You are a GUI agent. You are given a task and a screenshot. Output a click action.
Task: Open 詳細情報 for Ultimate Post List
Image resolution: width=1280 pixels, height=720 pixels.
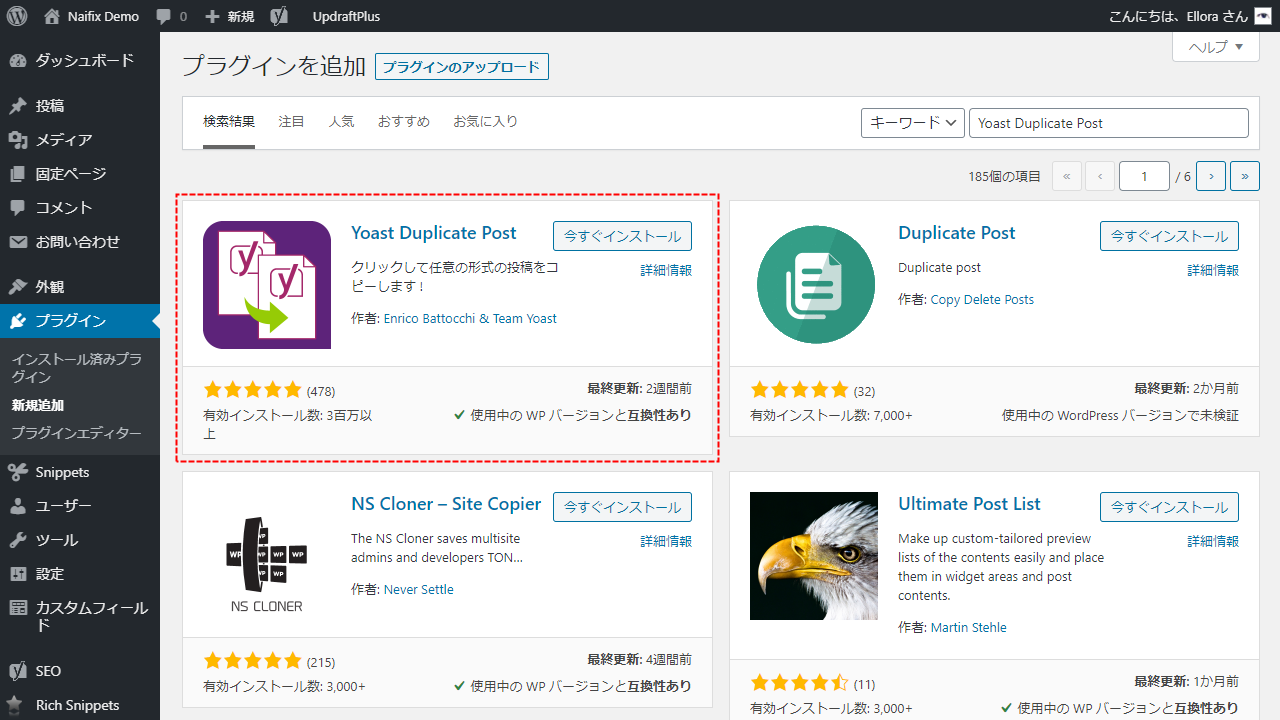click(1213, 541)
